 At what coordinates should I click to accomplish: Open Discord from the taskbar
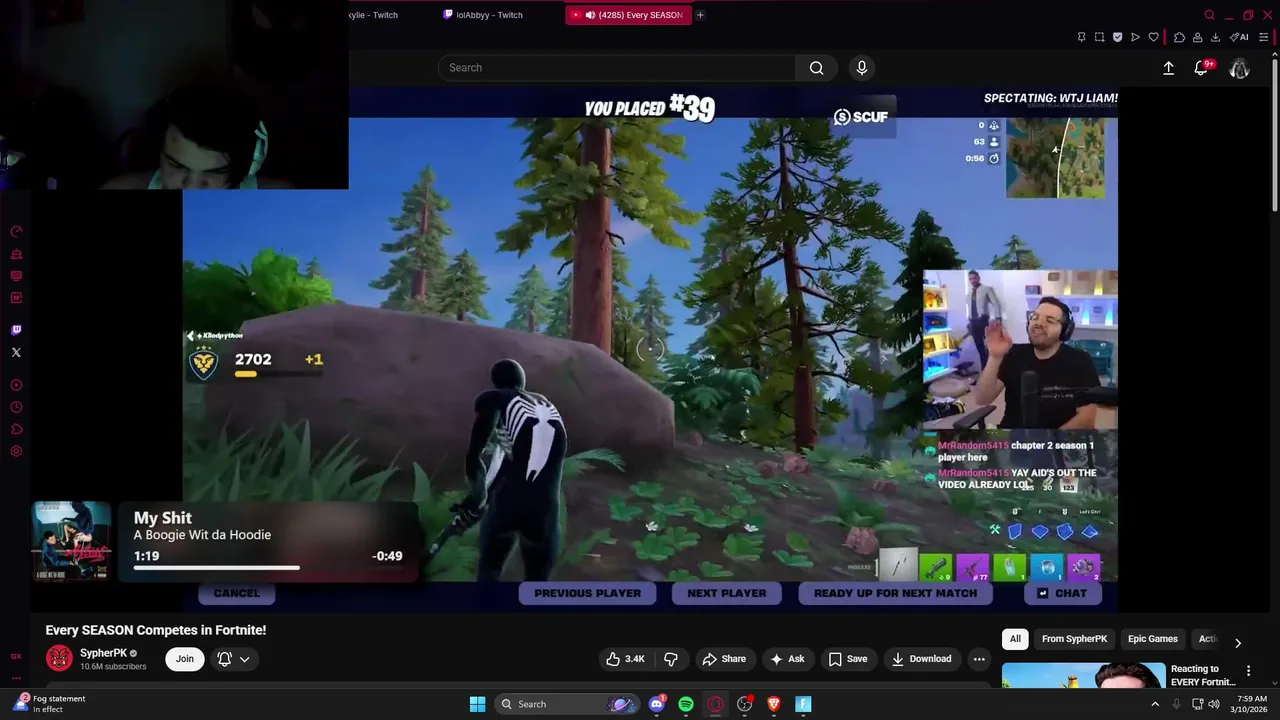656,704
